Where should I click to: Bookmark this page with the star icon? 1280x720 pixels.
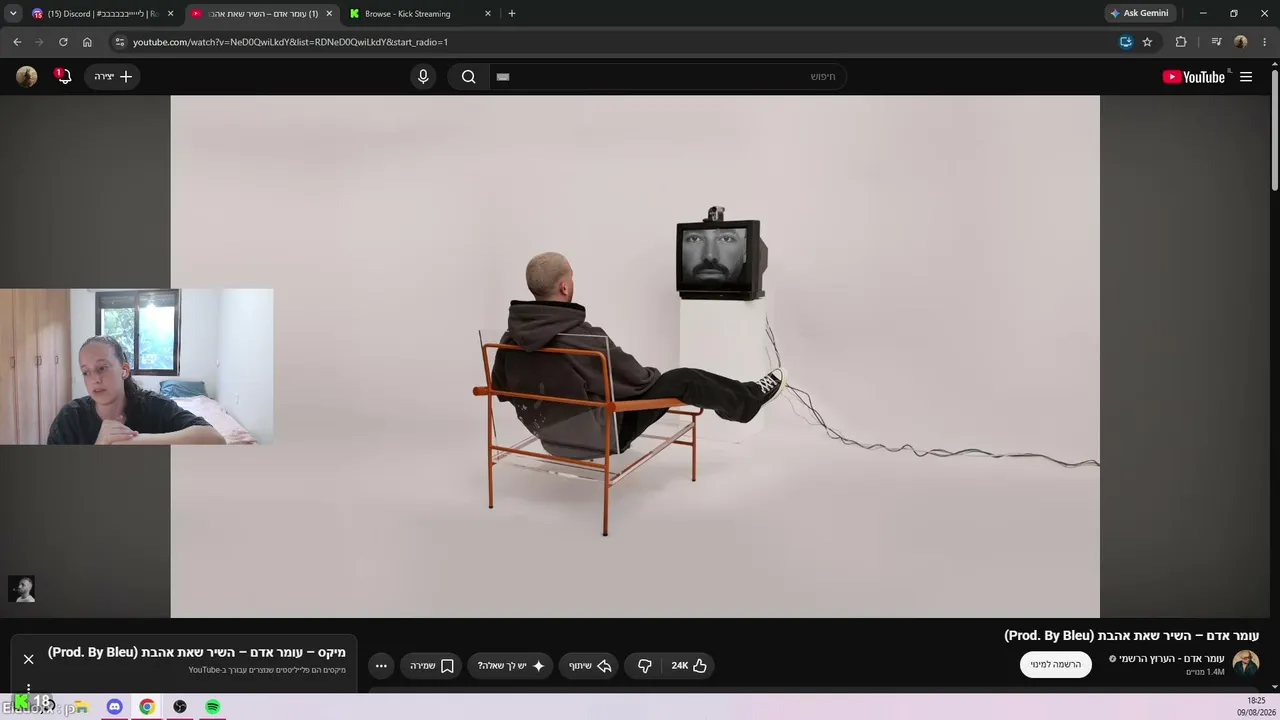click(x=1147, y=42)
